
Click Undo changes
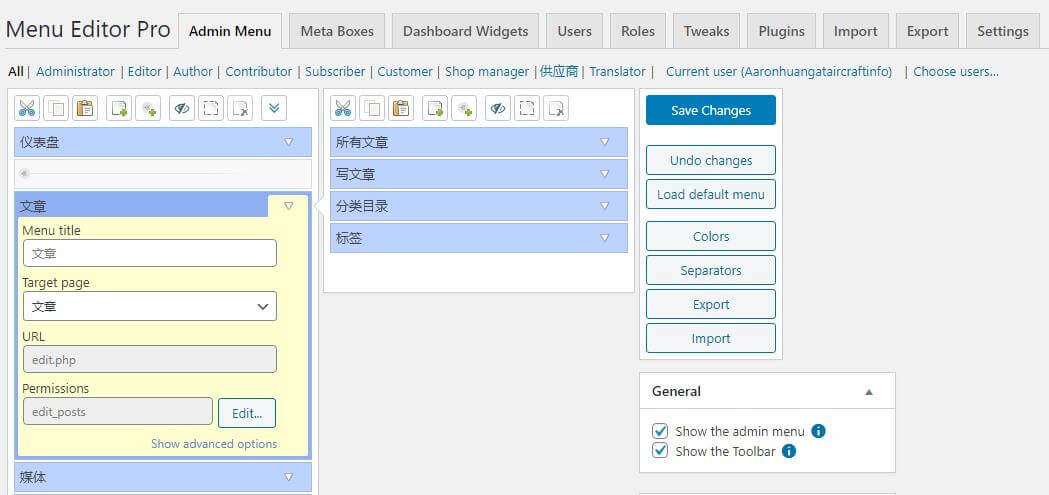[710, 161]
